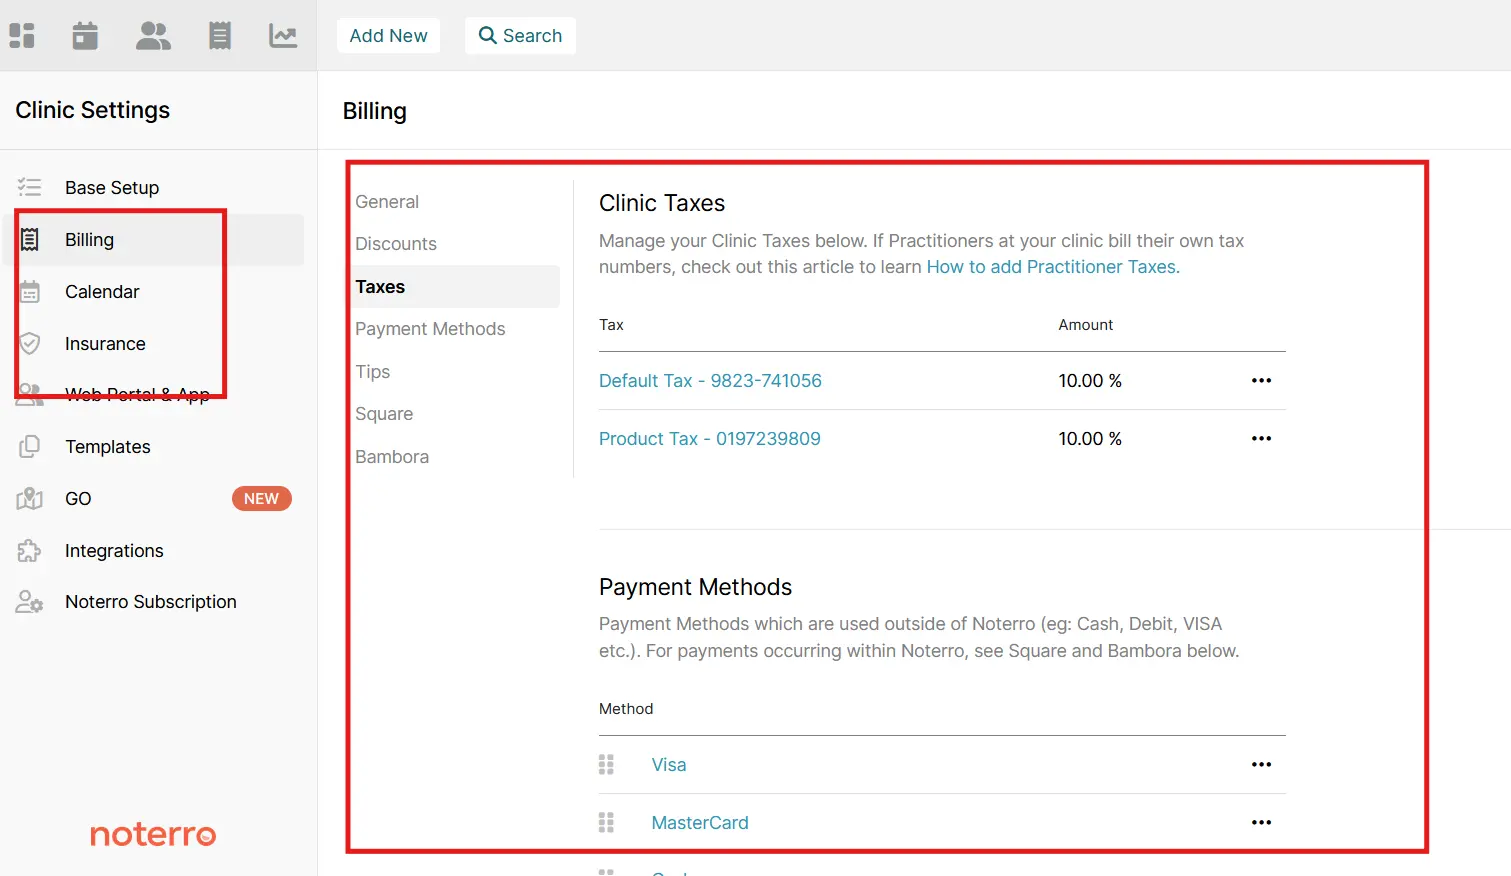Viewport: 1511px width, 876px height.
Task: Open the Noterro Subscription gear-person icon
Action: (x=29, y=601)
